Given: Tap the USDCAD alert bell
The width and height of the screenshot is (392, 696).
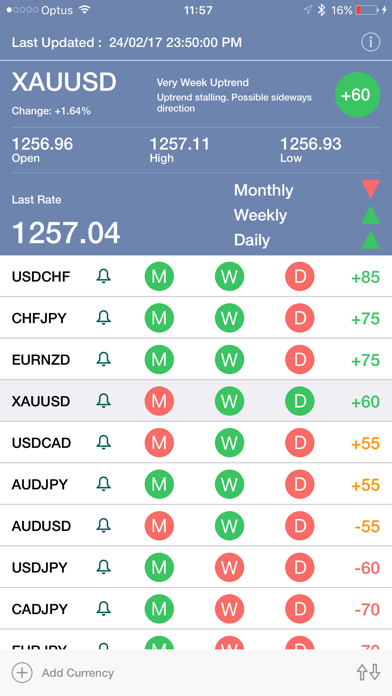Looking at the screenshot, I should pyautogui.click(x=103, y=443).
